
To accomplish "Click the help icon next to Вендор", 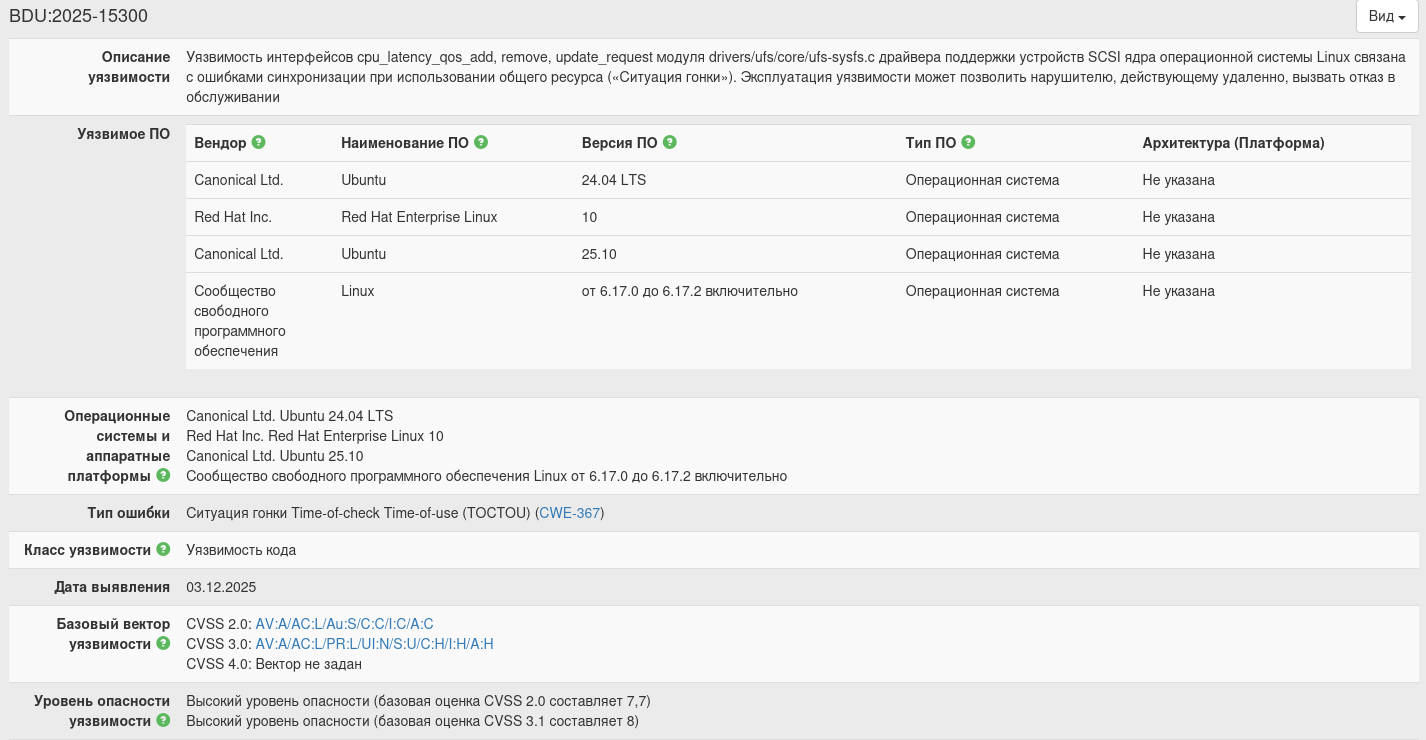I will [259, 143].
